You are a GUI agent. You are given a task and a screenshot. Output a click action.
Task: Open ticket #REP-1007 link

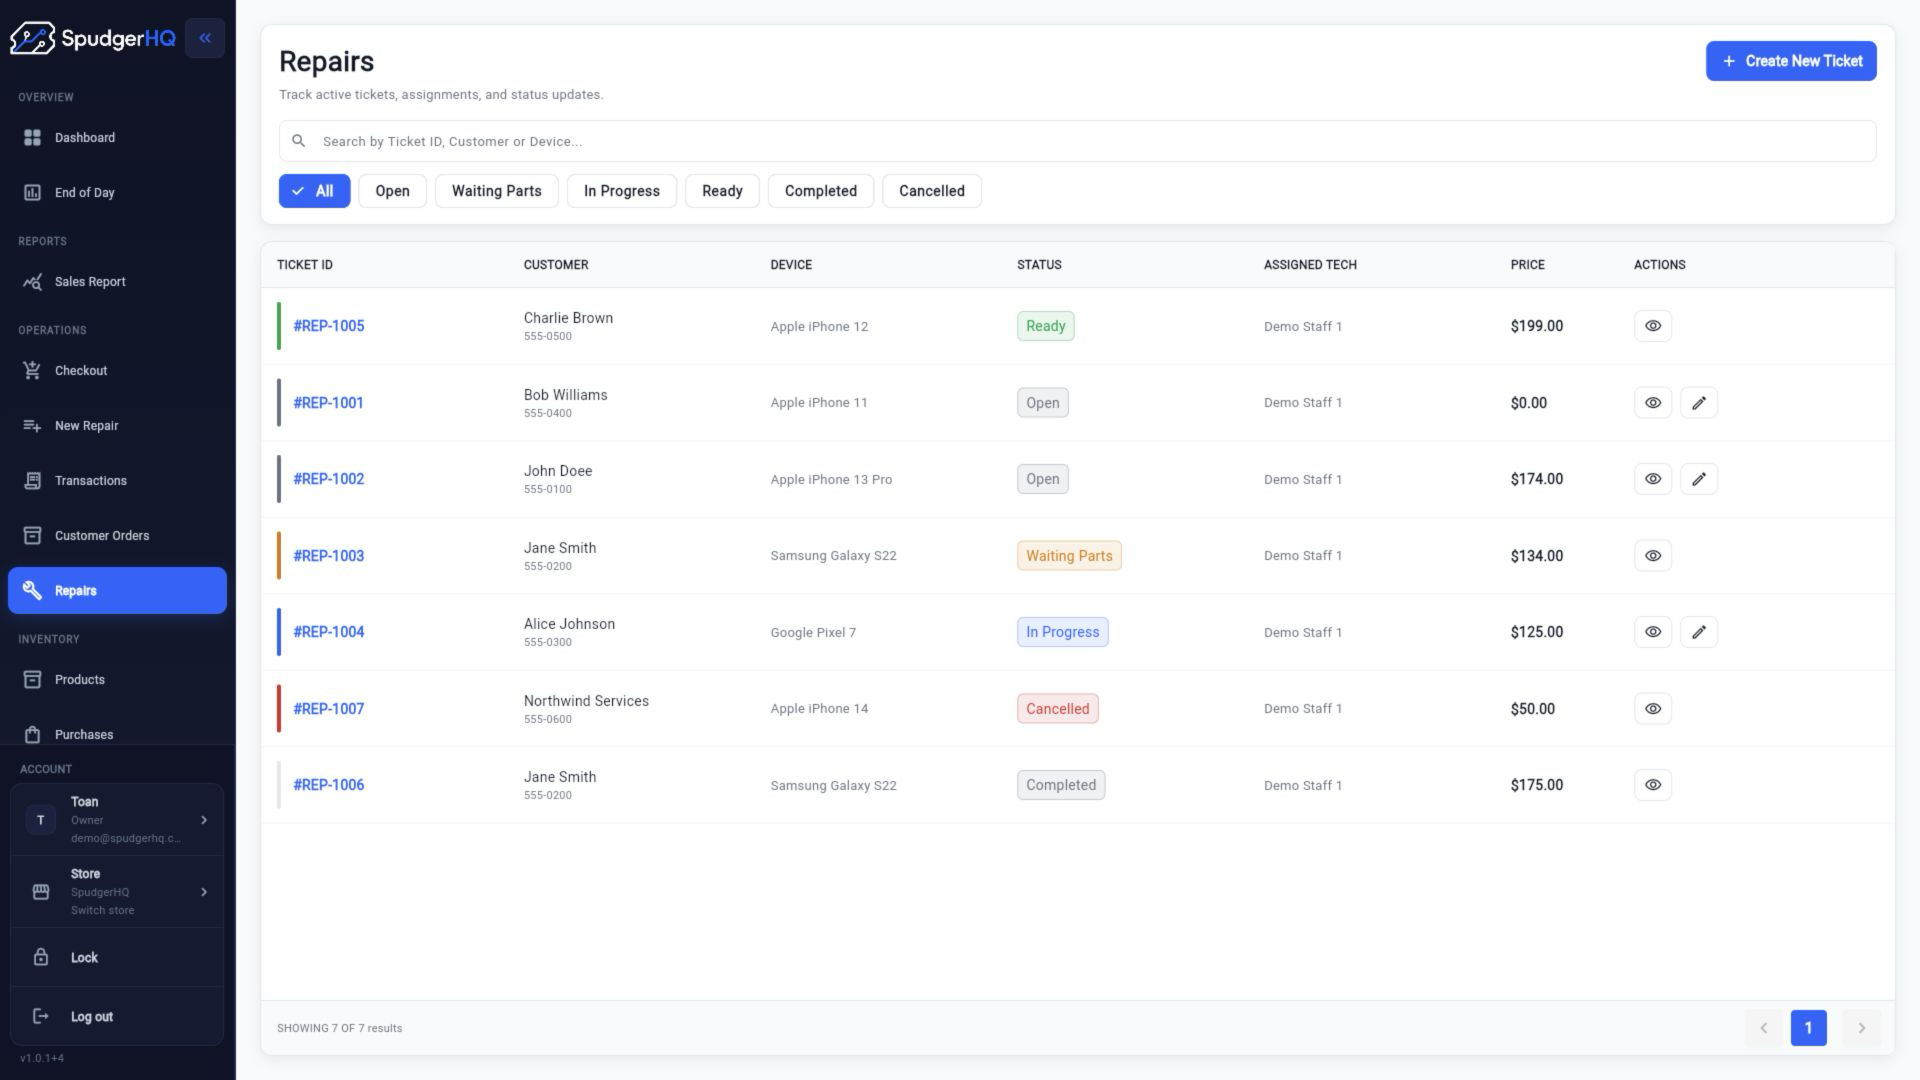[329, 709]
